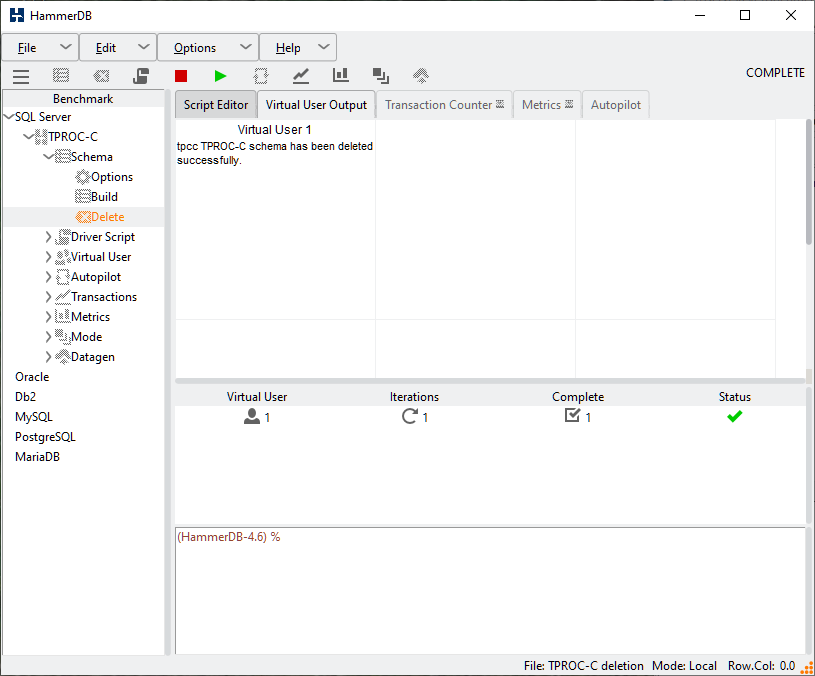Viewport: 815px width, 676px height.
Task: Open the Edit menu
Action: point(118,48)
